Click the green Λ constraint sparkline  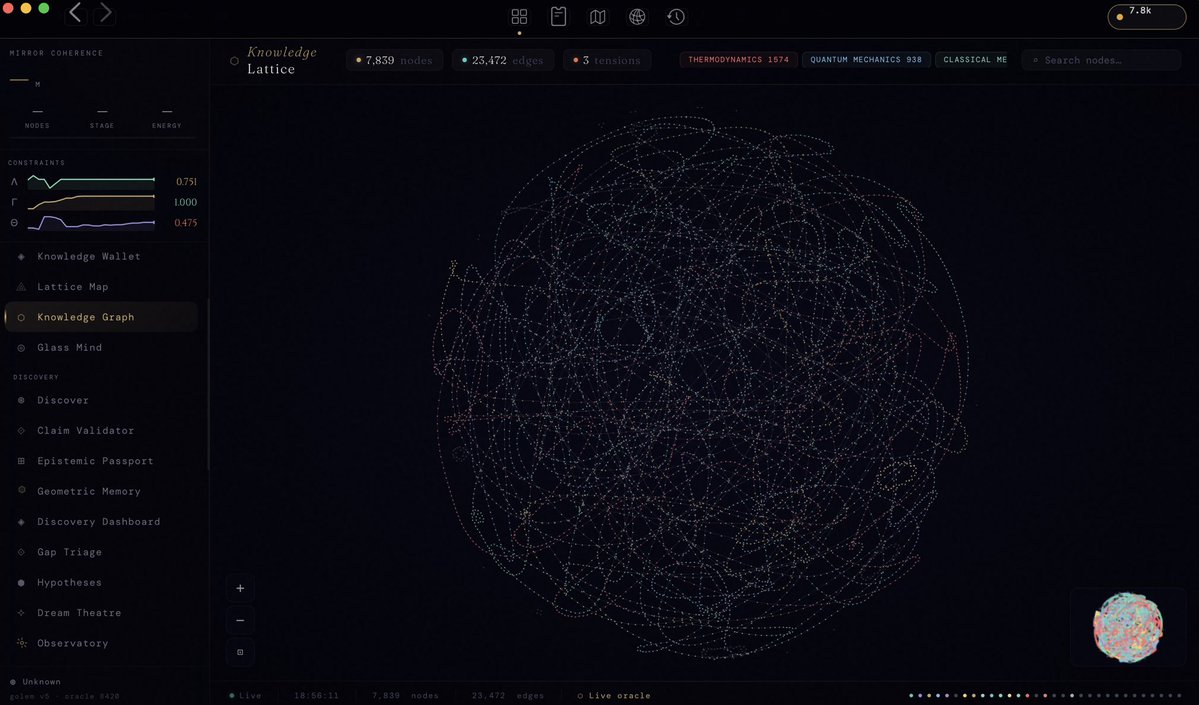click(91, 181)
